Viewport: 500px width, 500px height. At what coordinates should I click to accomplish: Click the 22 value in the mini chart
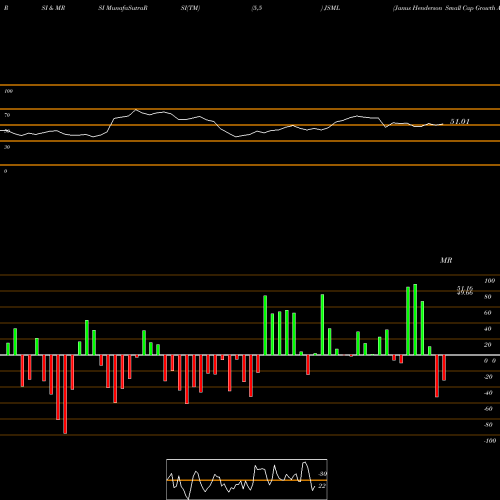coord(322,486)
